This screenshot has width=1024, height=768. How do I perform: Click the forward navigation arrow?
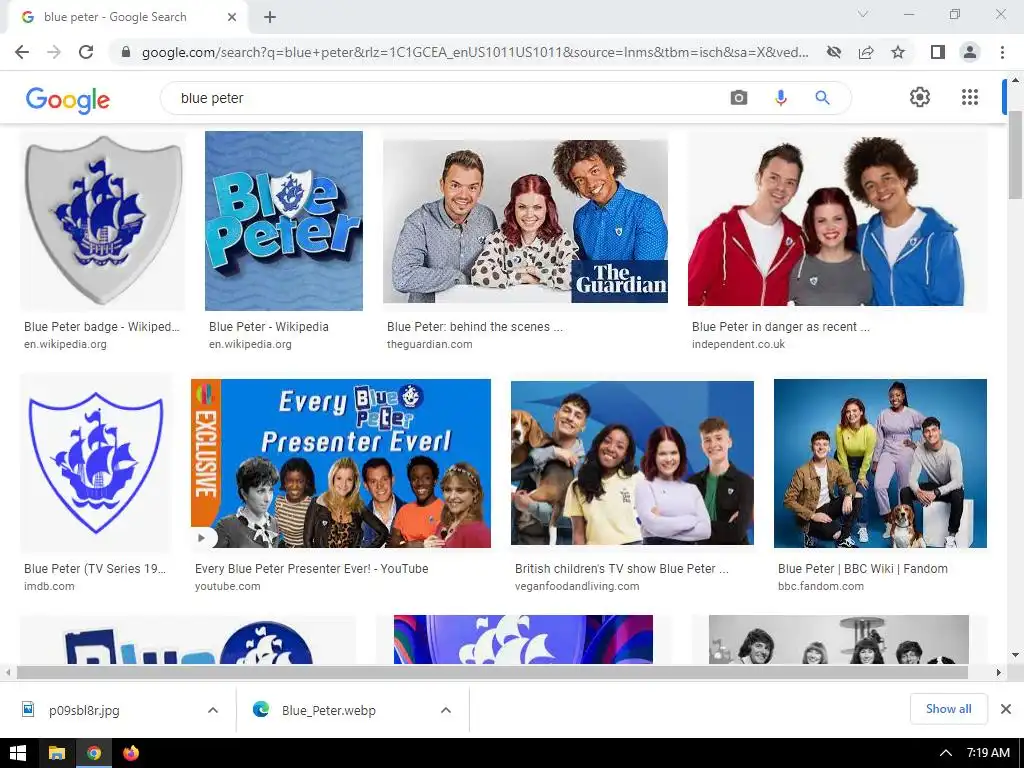(x=54, y=52)
